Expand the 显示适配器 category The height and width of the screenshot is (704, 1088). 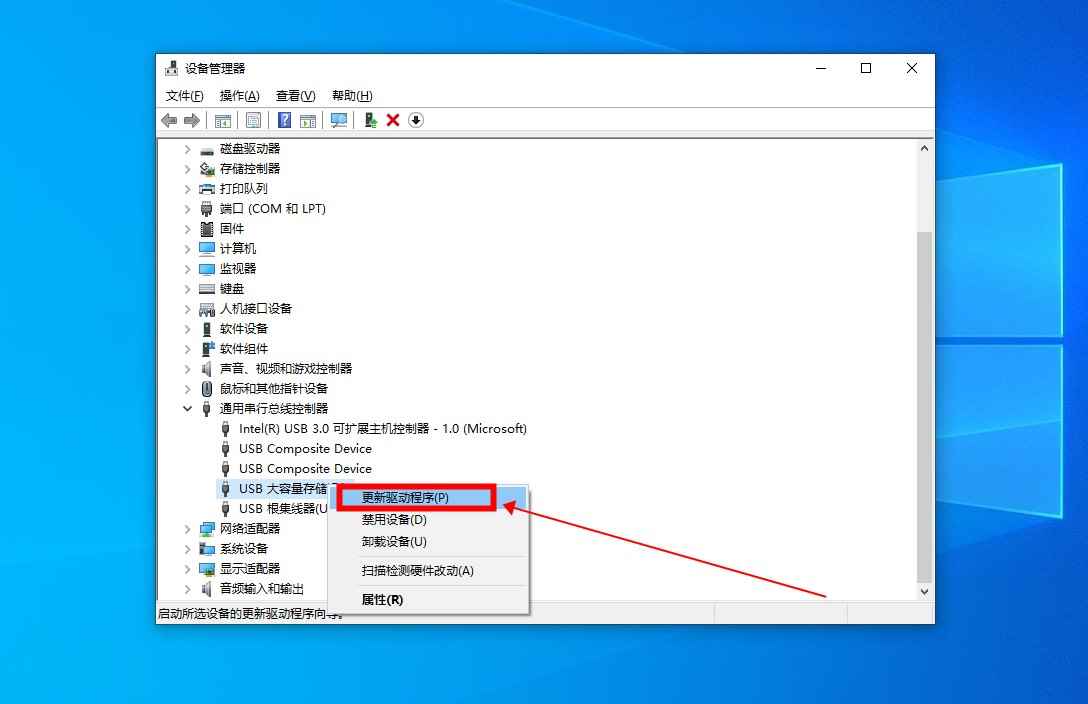pos(187,568)
